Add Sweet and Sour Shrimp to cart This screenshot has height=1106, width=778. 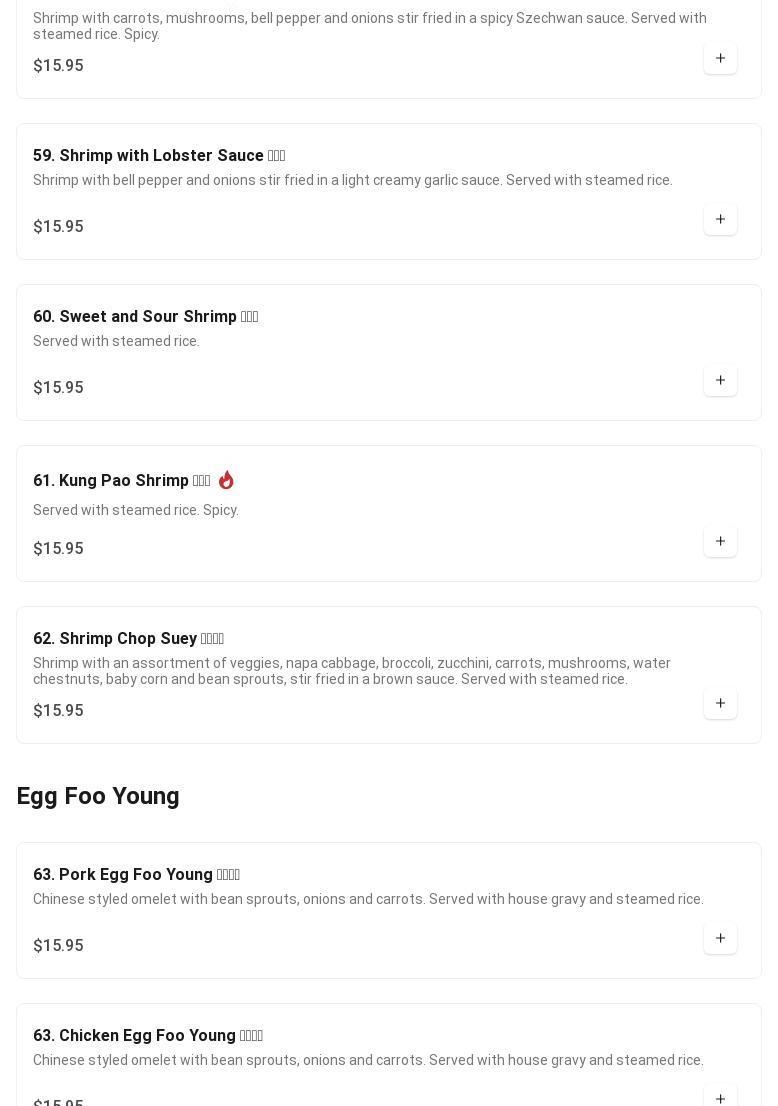[720, 379]
